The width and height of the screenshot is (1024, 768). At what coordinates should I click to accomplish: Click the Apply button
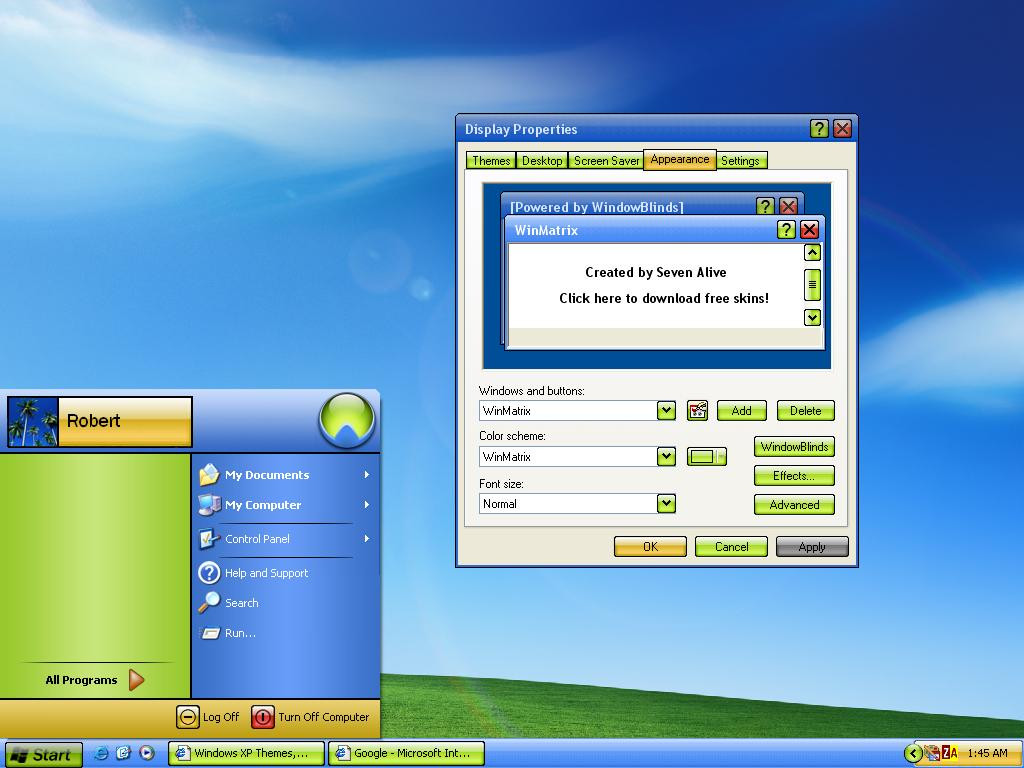coord(812,547)
